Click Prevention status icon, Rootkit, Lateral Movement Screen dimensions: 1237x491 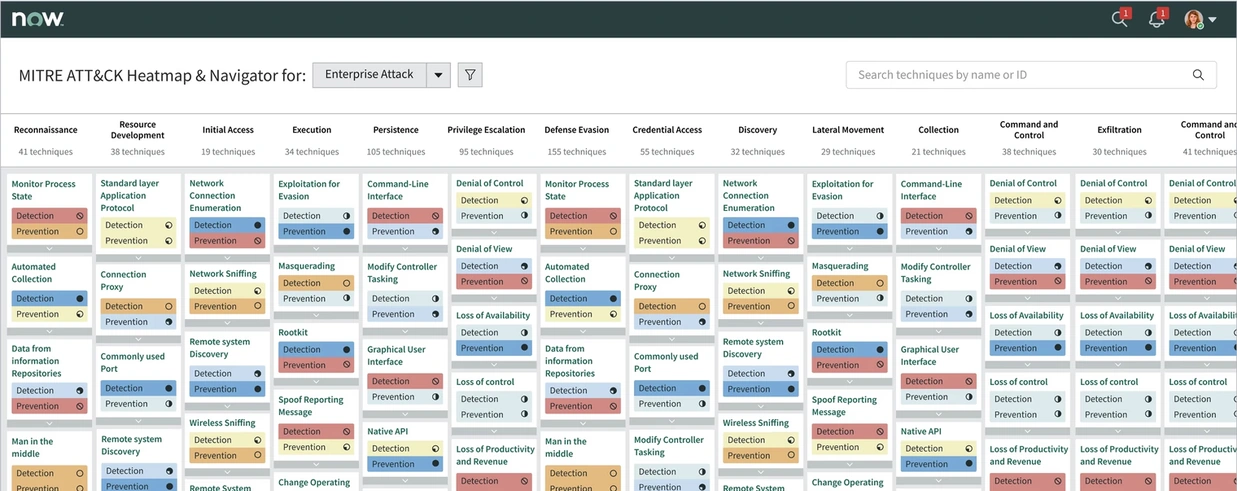pyautogui.click(x=881, y=365)
